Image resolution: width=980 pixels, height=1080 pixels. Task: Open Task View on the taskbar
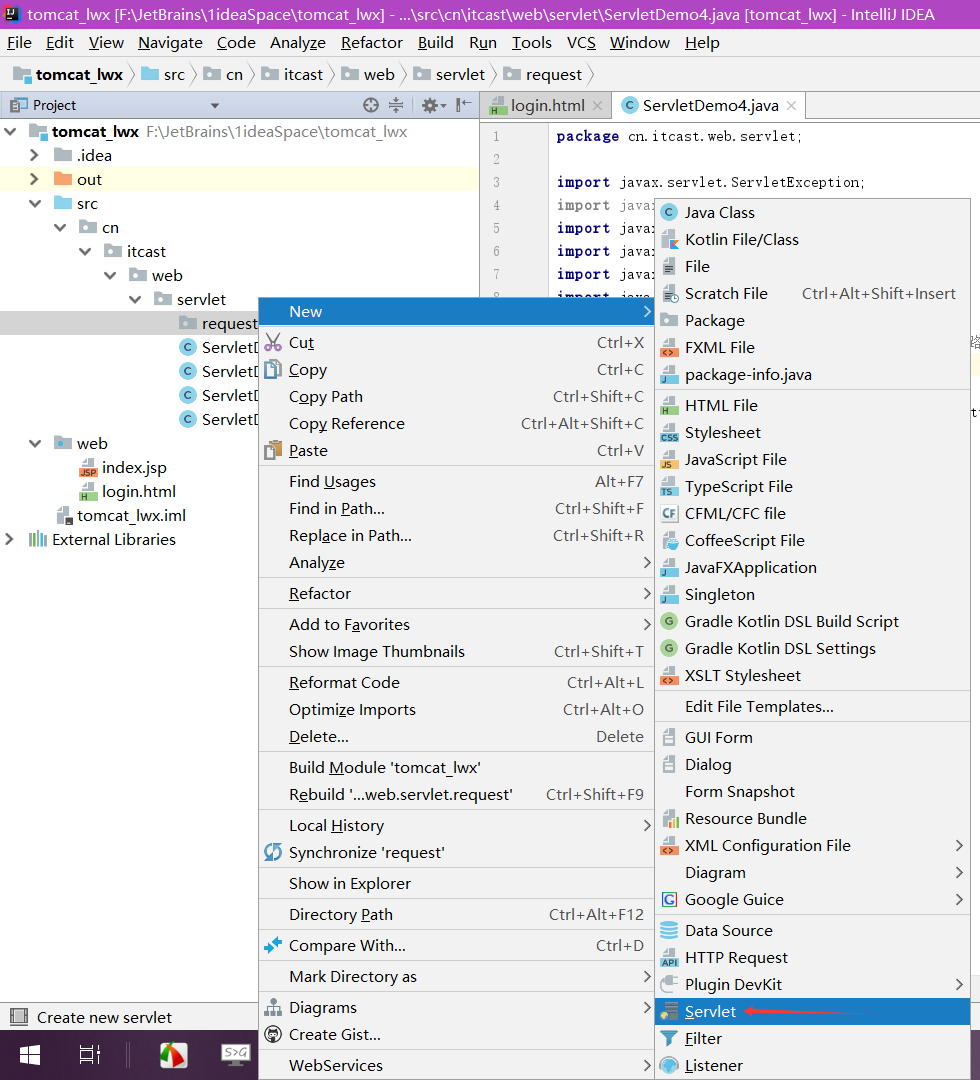point(90,1055)
